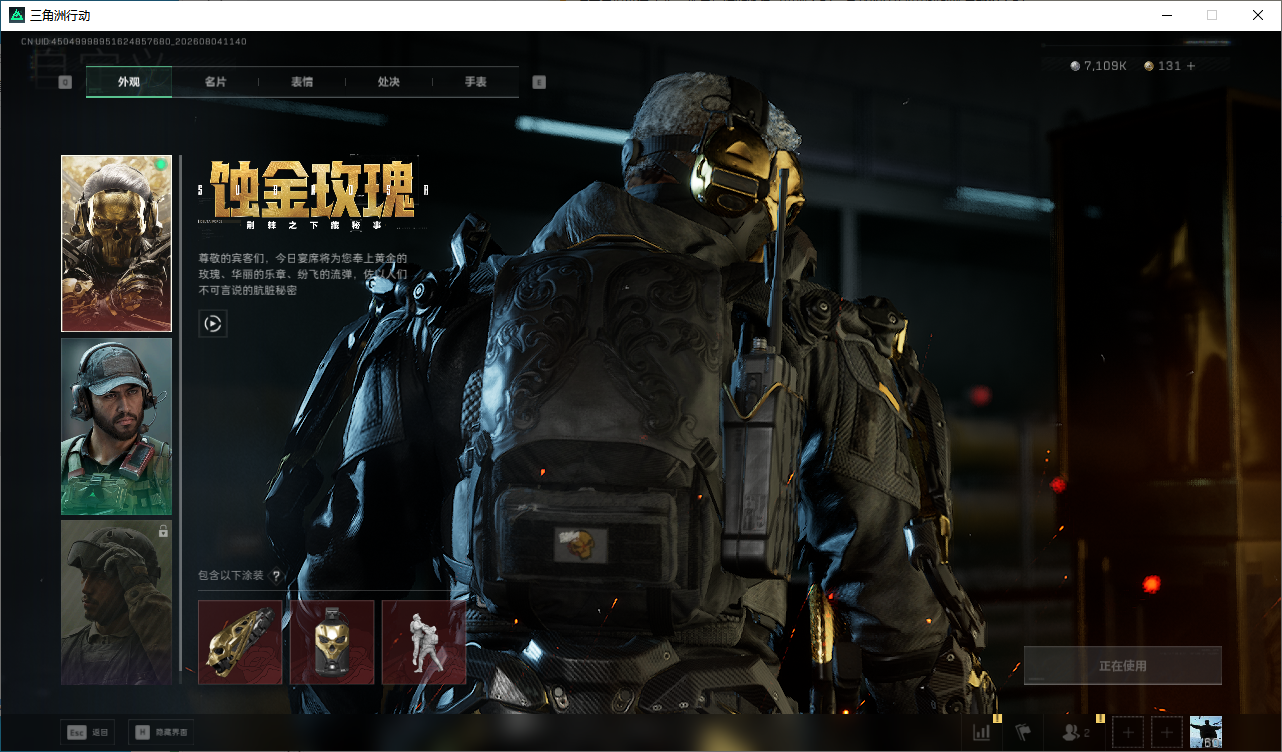This screenshot has height=752, width=1282.
Task: Select the locked helmeted operator skin
Action: point(116,602)
